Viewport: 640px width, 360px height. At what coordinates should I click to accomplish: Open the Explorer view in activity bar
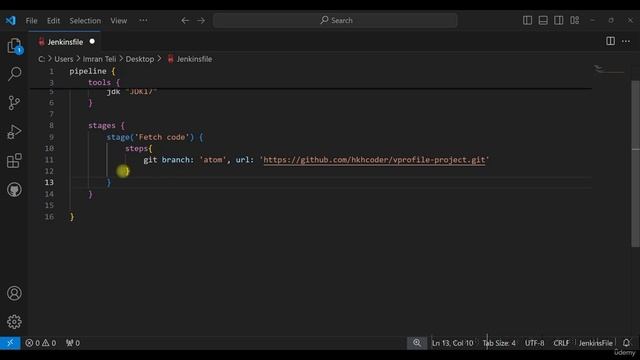coord(14,46)
